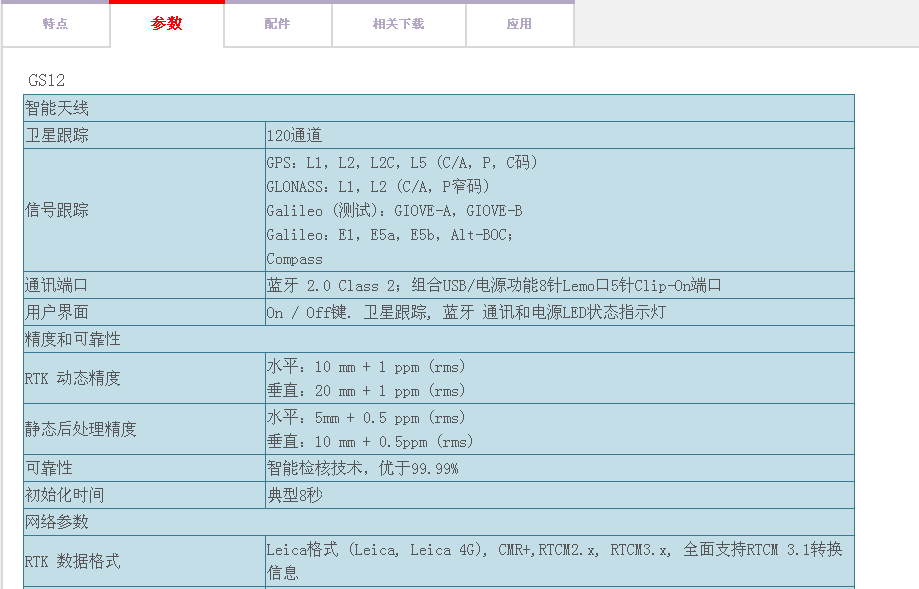Click the GS12 heading above the table

pos(47,80)
